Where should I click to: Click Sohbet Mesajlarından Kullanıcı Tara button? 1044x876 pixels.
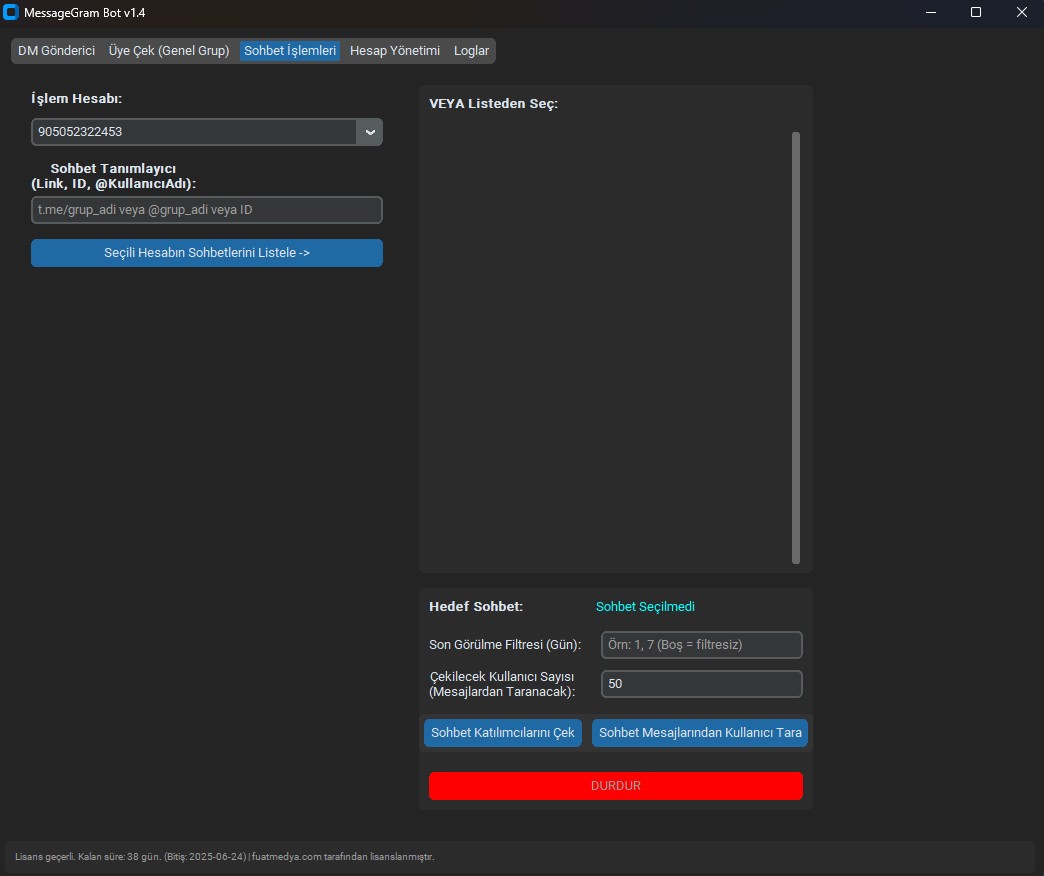700,733
